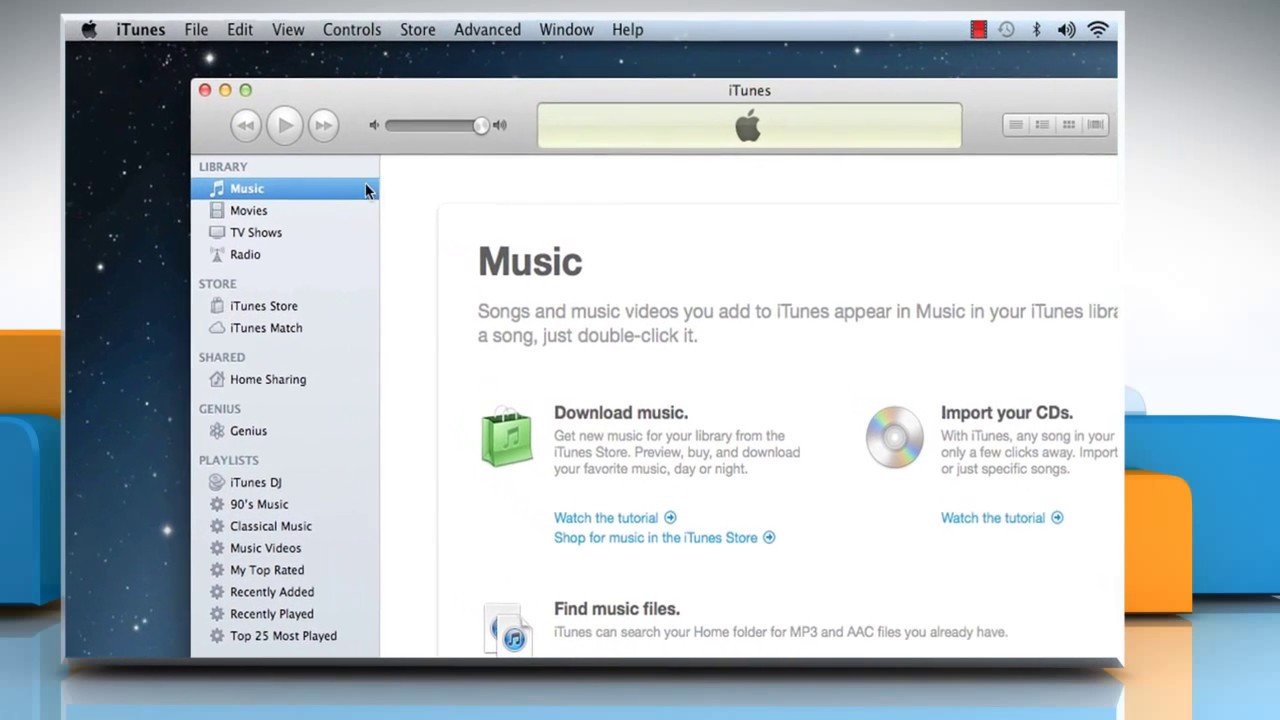Image resolution: width=1280 pixels, height=720 pixels.
Task: Click the PLAYLISTS section header
Action: click(228, 460)
